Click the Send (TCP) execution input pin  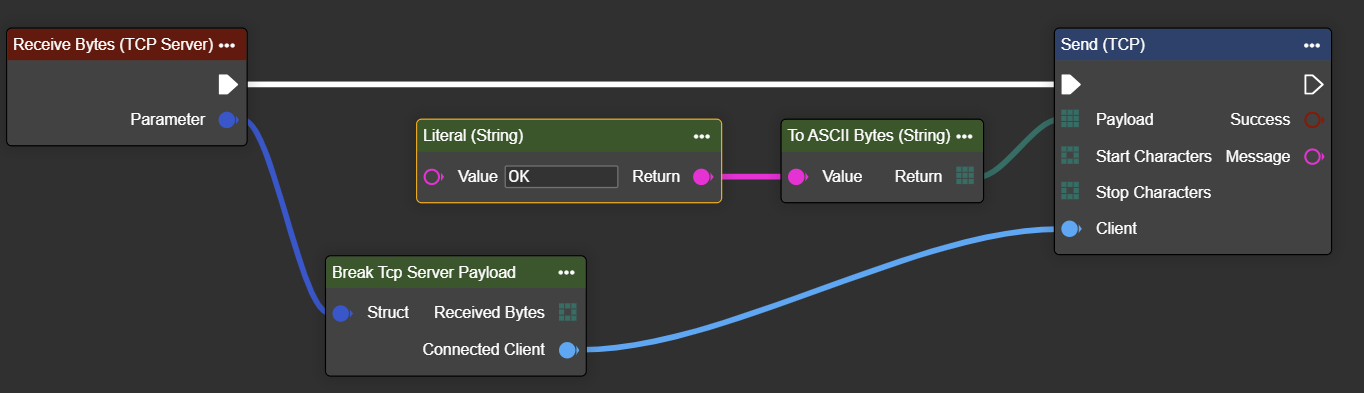[x=1070, y=84]
